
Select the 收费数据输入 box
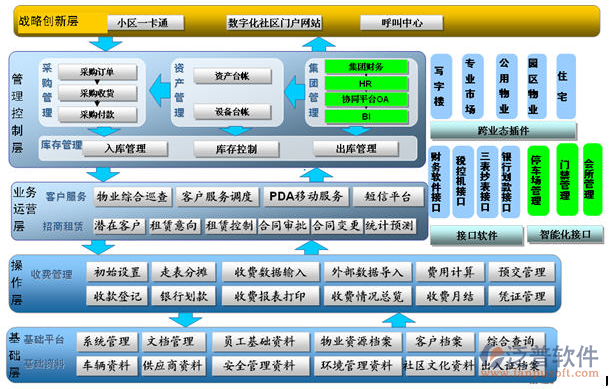(x=270, y=272)
